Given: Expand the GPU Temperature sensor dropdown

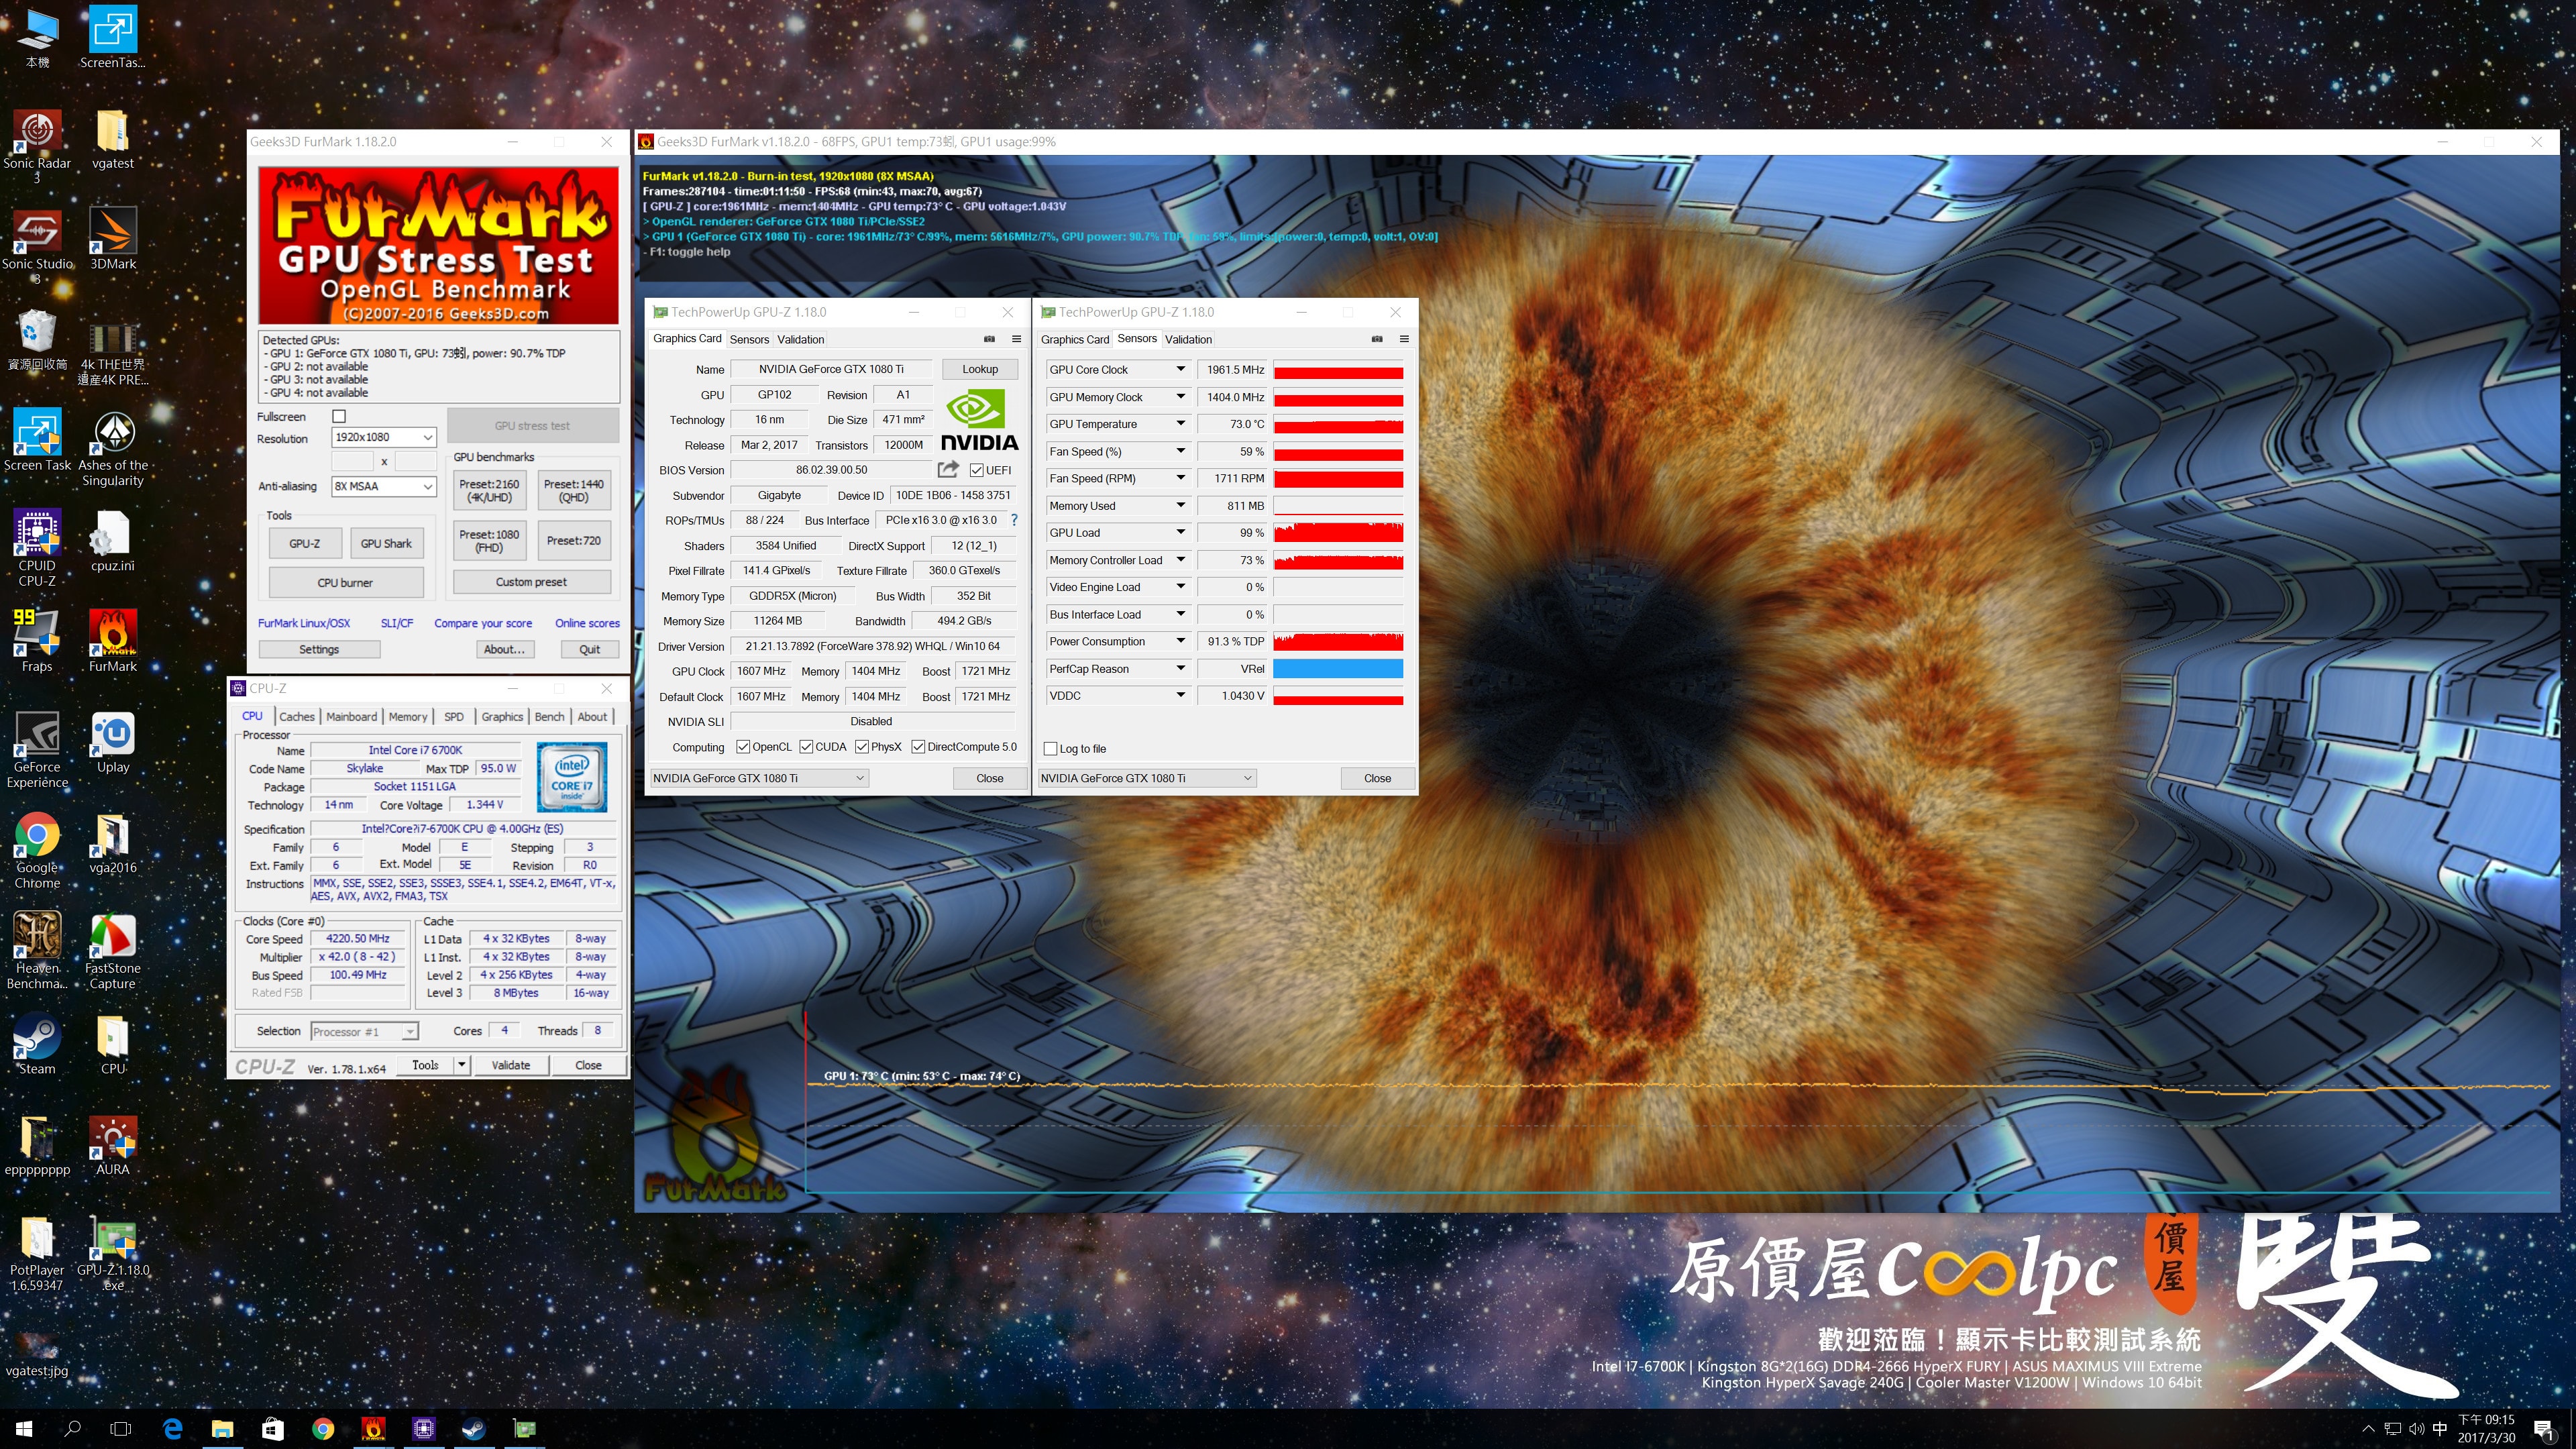Looking at the screenshot, I should tap(1180, 424).
